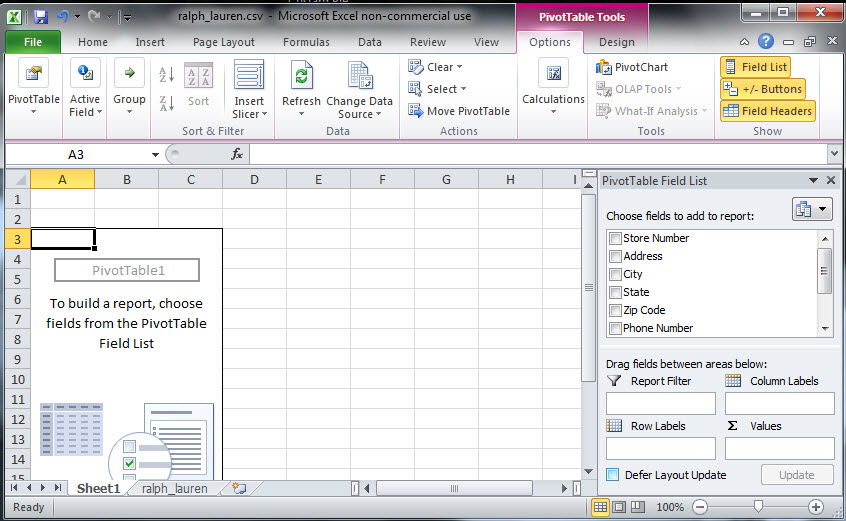Minimize the ribbon with caret icon
The width and height of the screenshot is (846, 521).
click(x=744, y=42)
